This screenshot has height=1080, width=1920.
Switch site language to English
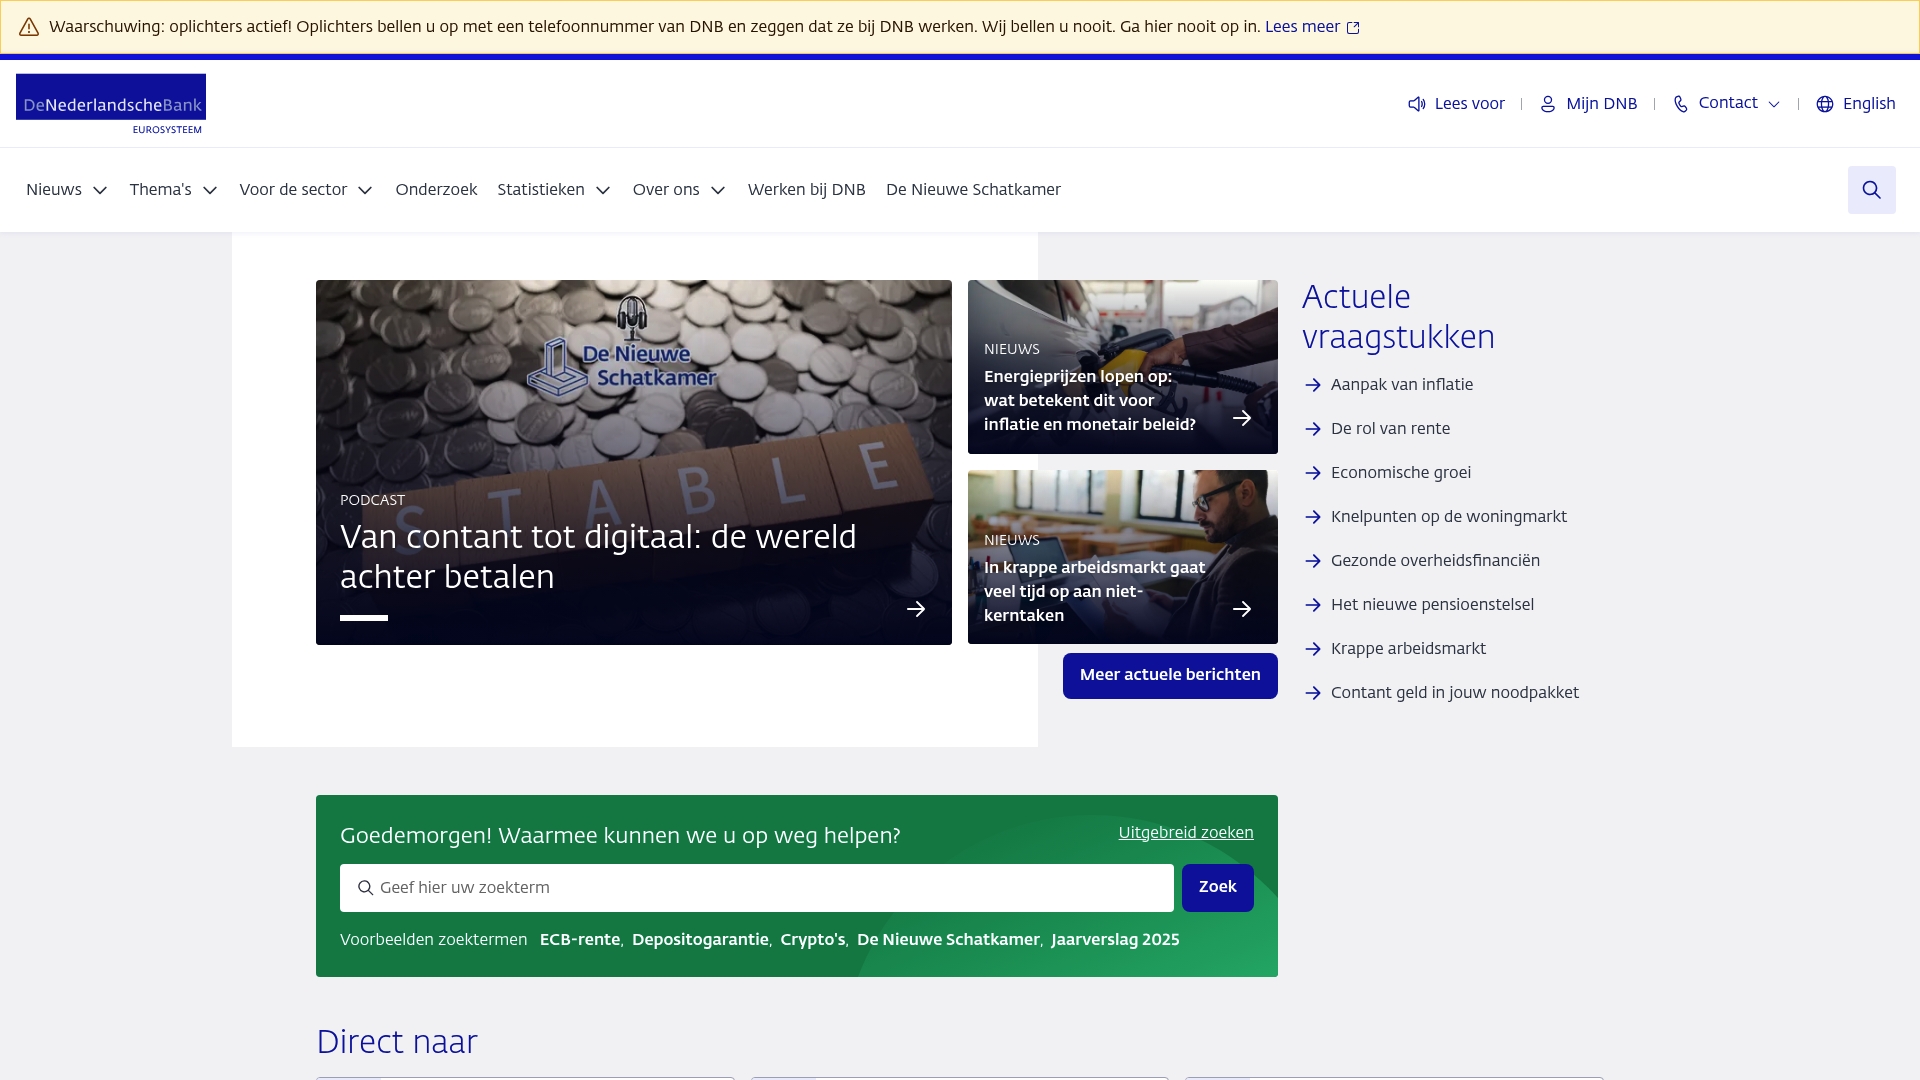pos(1869,104)
